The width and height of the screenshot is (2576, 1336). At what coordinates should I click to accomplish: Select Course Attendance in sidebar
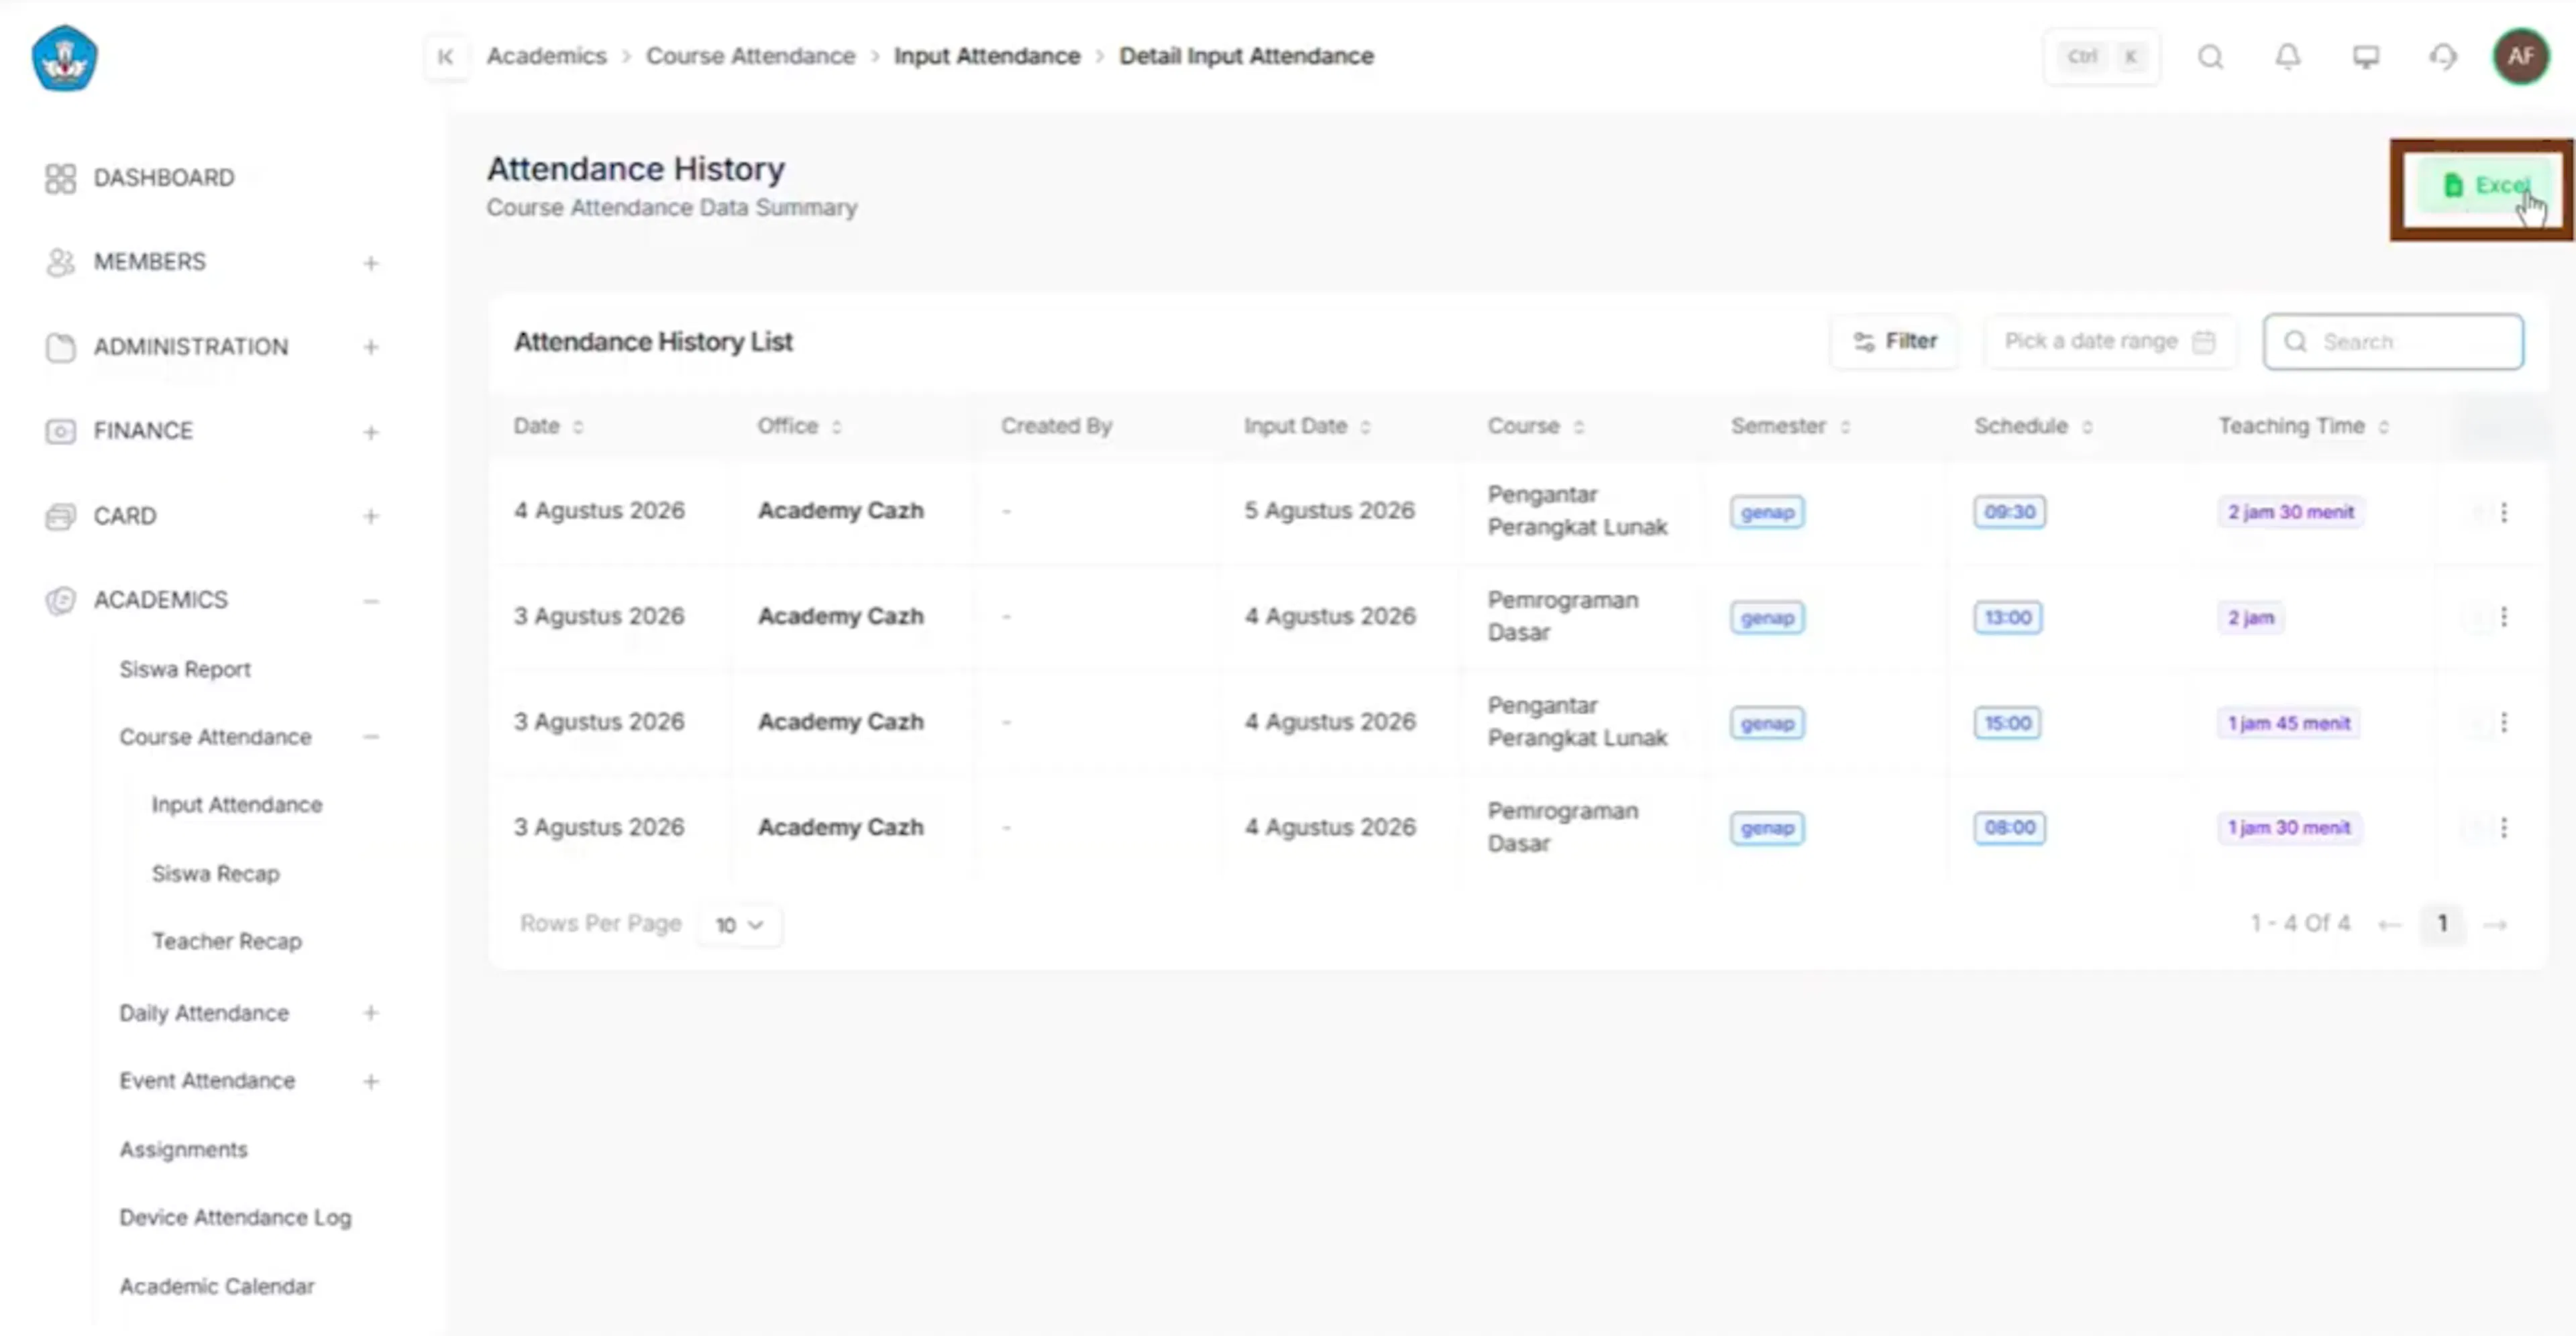click(x=215, y=737)
